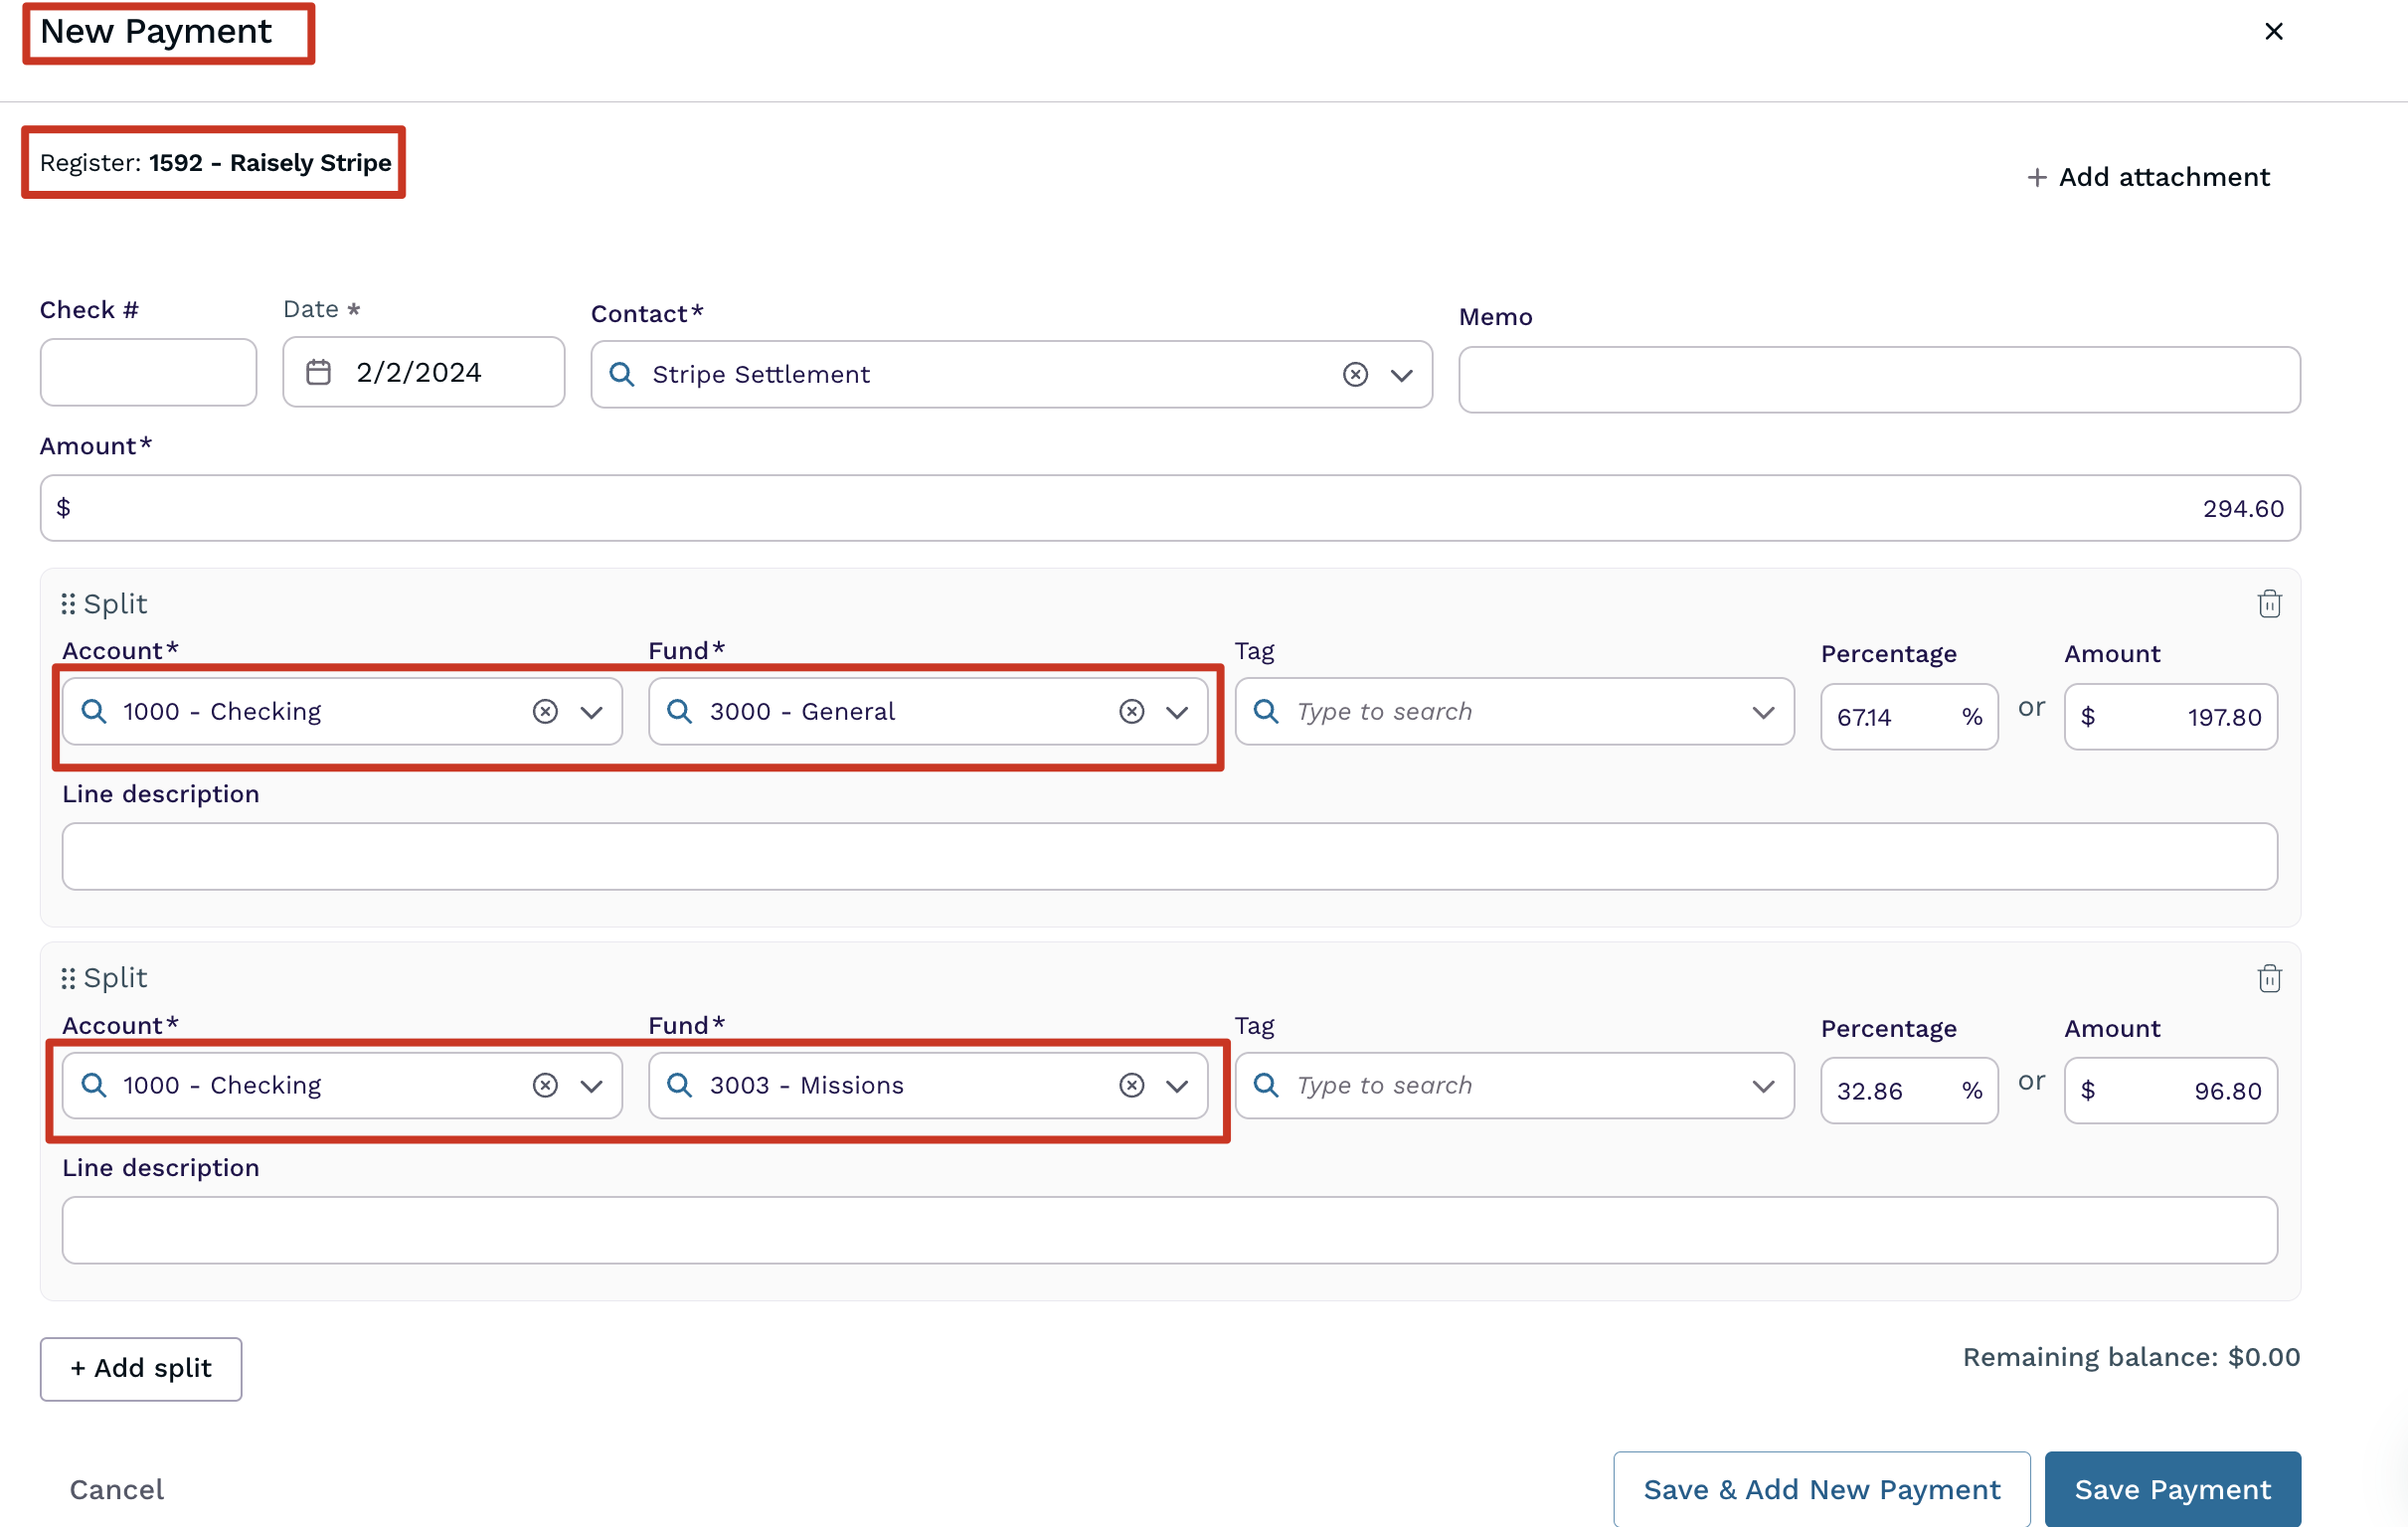Click the calendar icon in Date field
The width and height of the screenshot is (2408, 1527).
point(318,372)
